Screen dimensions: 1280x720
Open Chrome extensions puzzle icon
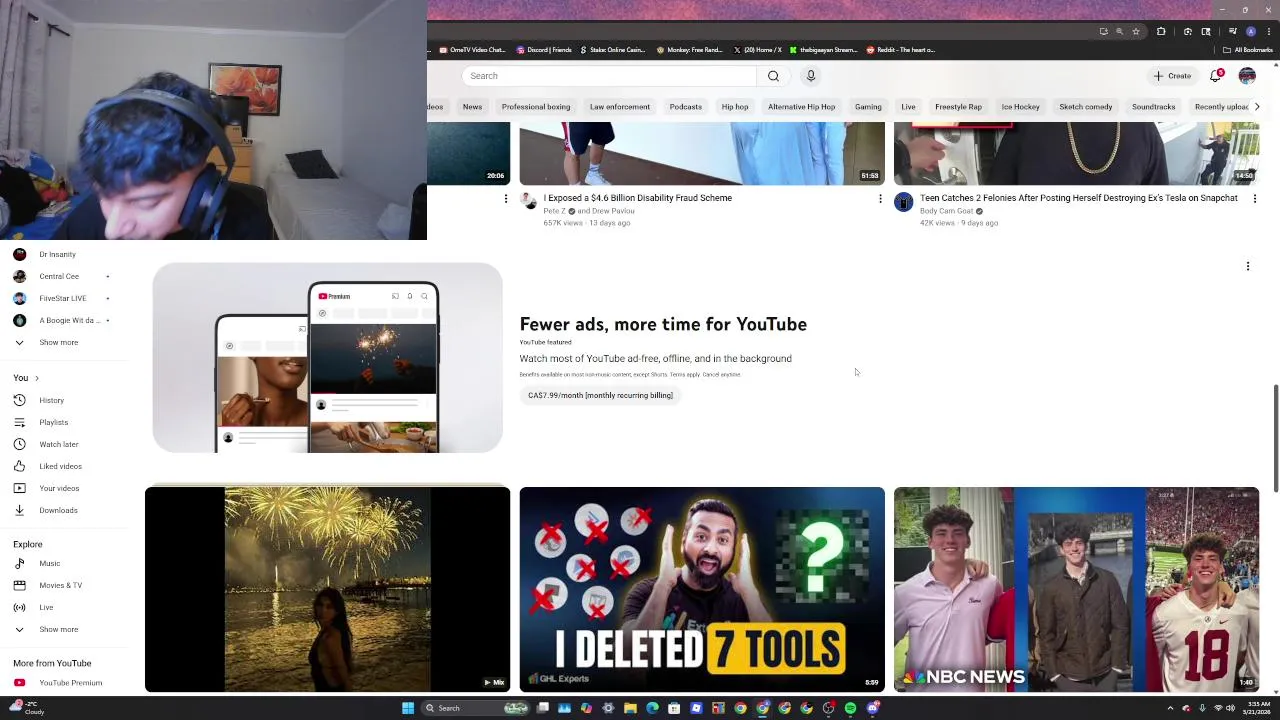point(1161,31)
